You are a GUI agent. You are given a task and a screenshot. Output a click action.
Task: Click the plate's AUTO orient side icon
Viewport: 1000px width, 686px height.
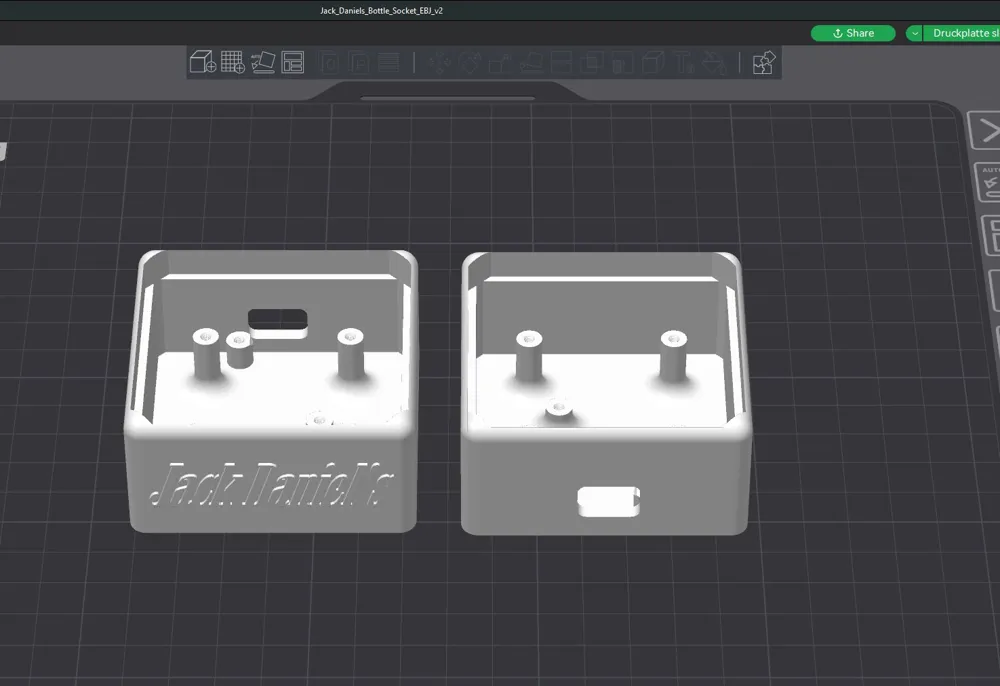(x=989, y=182)
